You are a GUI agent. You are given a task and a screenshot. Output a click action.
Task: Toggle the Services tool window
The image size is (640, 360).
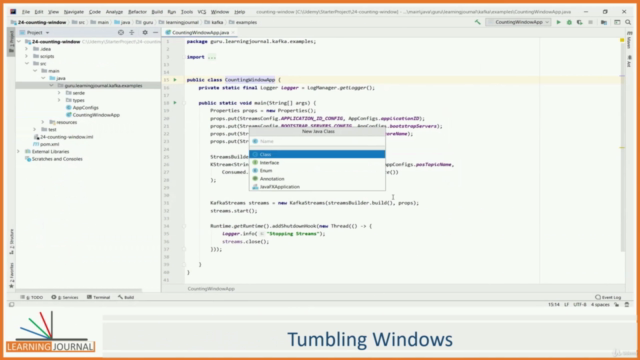click(65, 297)
